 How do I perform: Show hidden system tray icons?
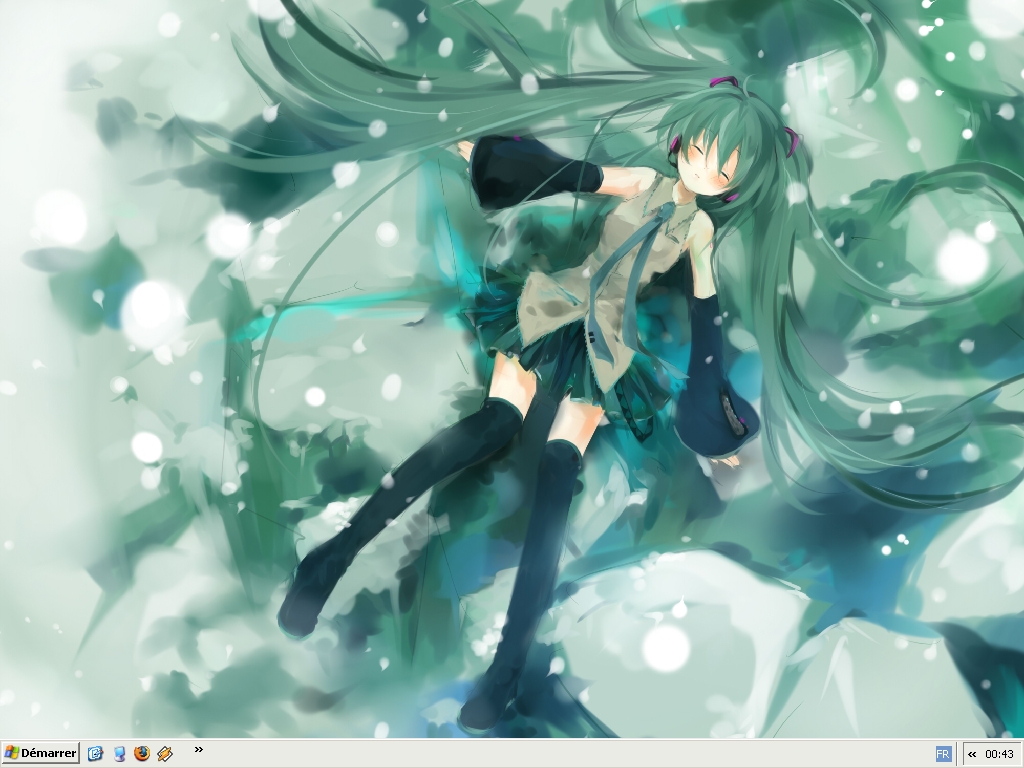point(972,754)
